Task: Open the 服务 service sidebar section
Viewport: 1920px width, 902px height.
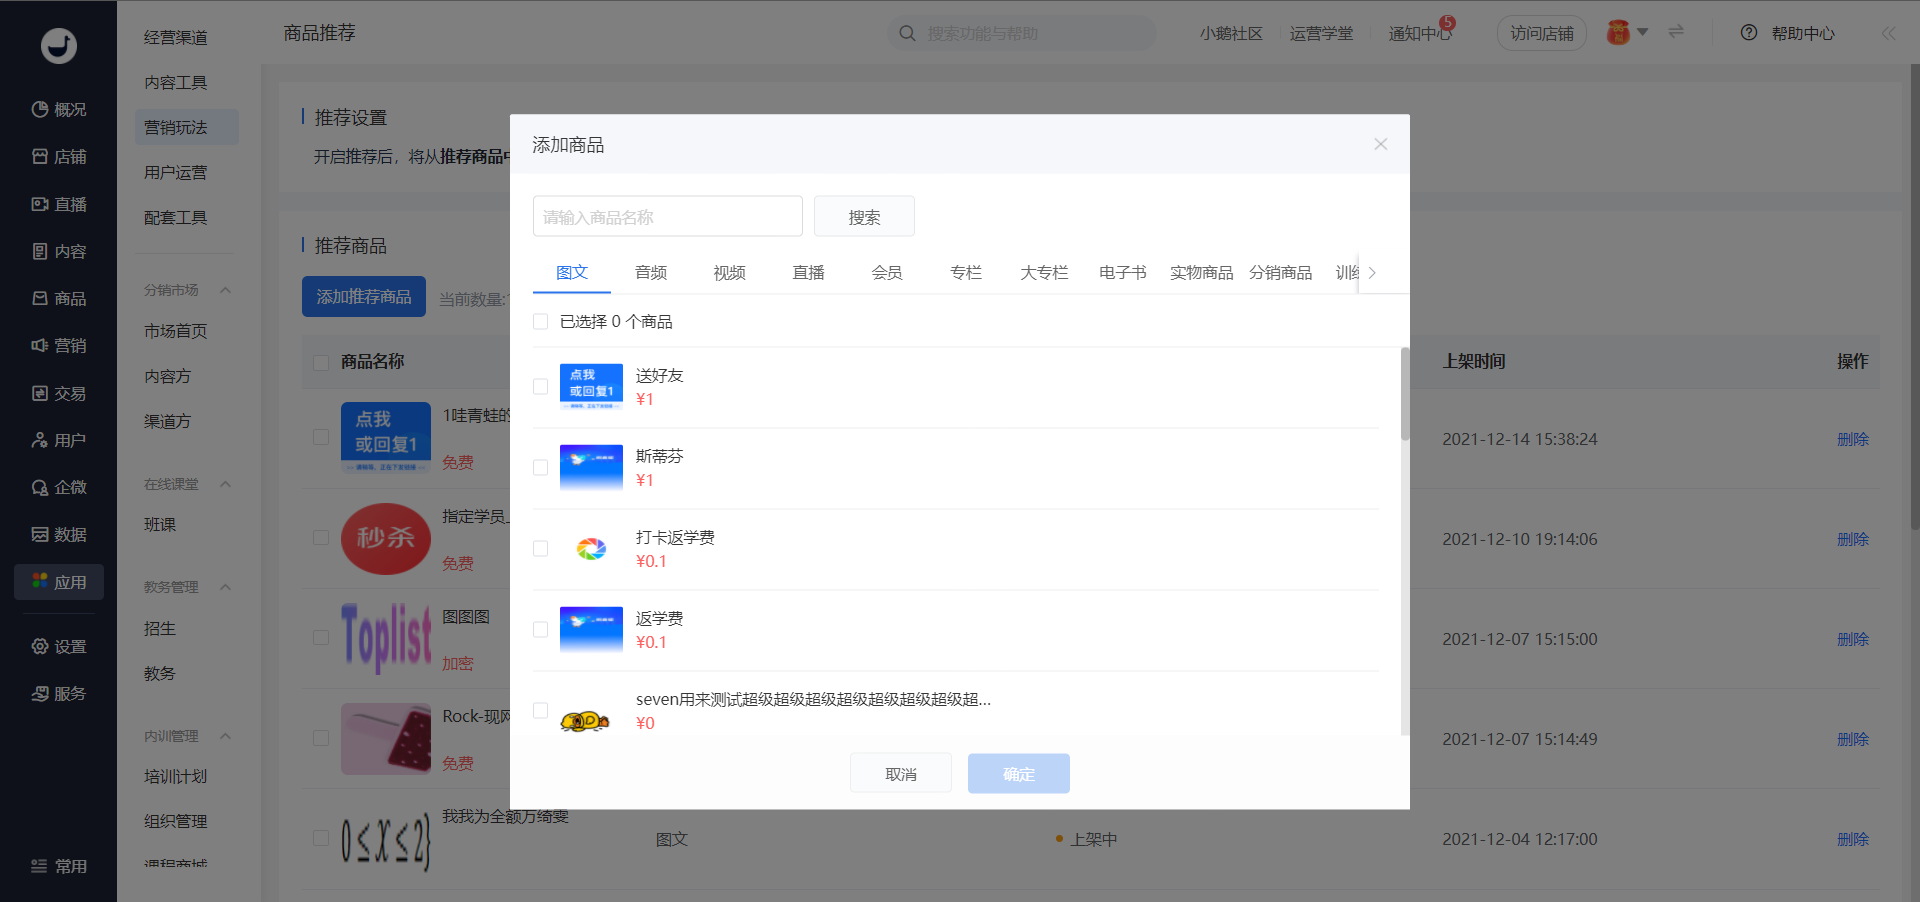Action: coord(58,693)
